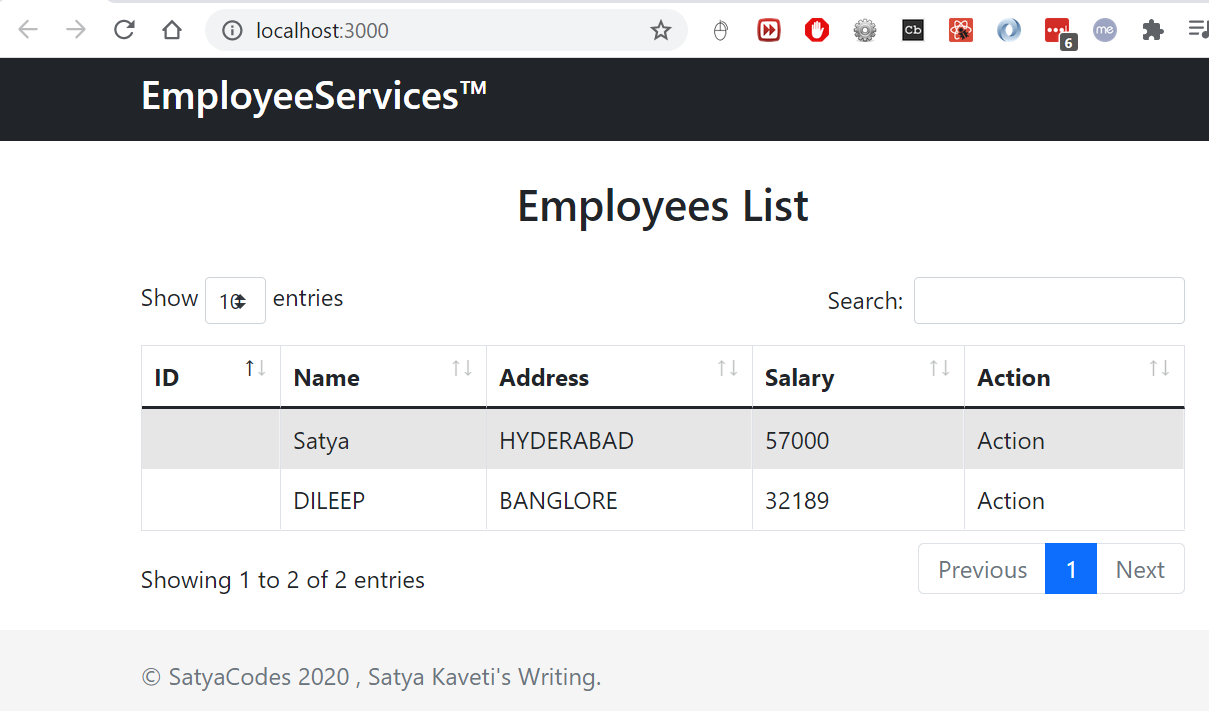Bookmark this page with the star icon
The height and width of the screenshot is (711, 1209).
tap(660, 31)
